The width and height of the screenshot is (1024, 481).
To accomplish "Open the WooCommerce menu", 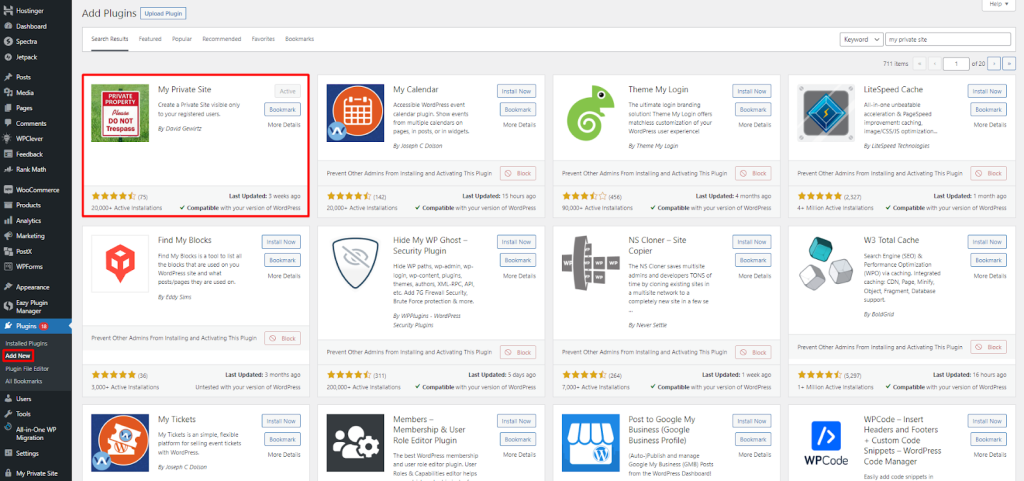I will point(36,190).
